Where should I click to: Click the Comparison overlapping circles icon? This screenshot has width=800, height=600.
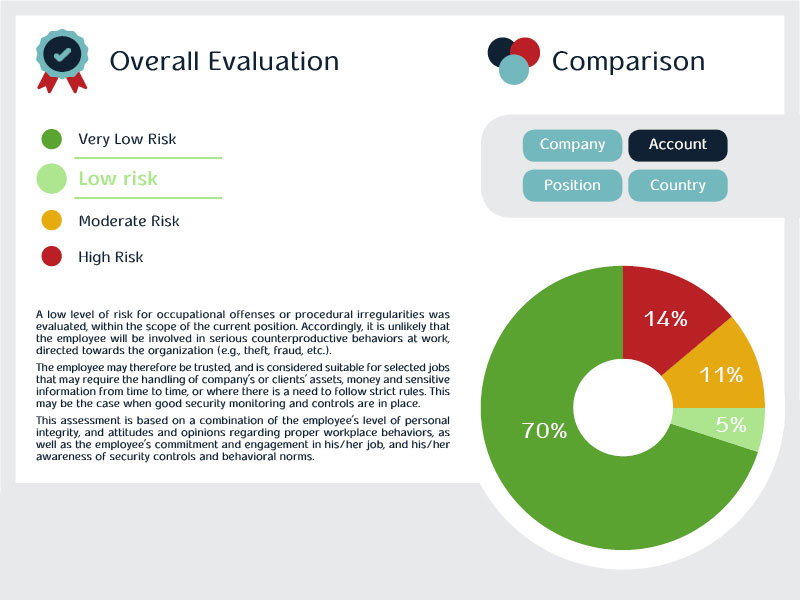(514, 59)
